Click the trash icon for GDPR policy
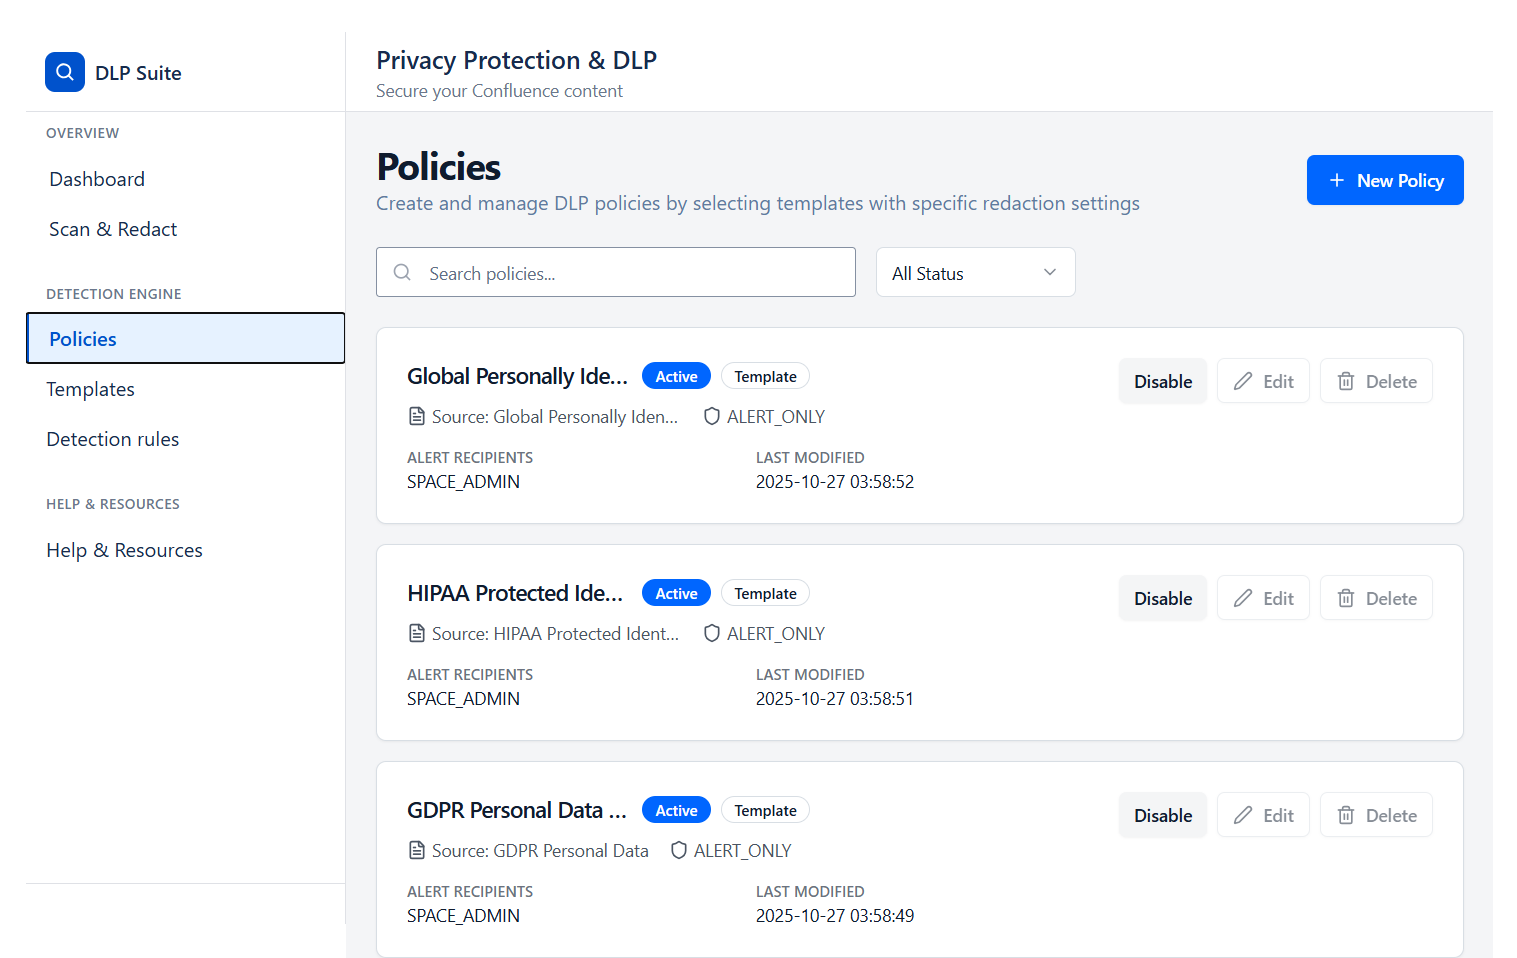The image size is (1517, 958). pyautogui.click(x=1346, y=815)
